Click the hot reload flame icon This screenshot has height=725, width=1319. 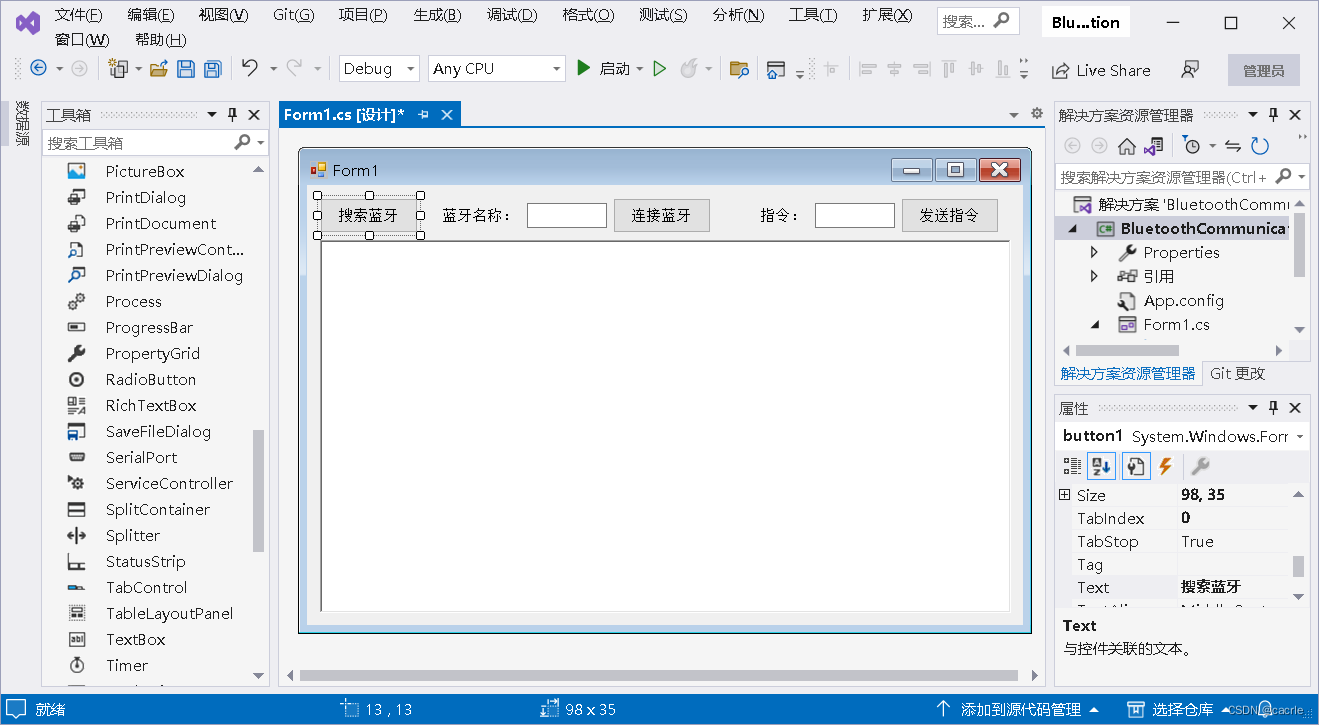tap(689, 68)
